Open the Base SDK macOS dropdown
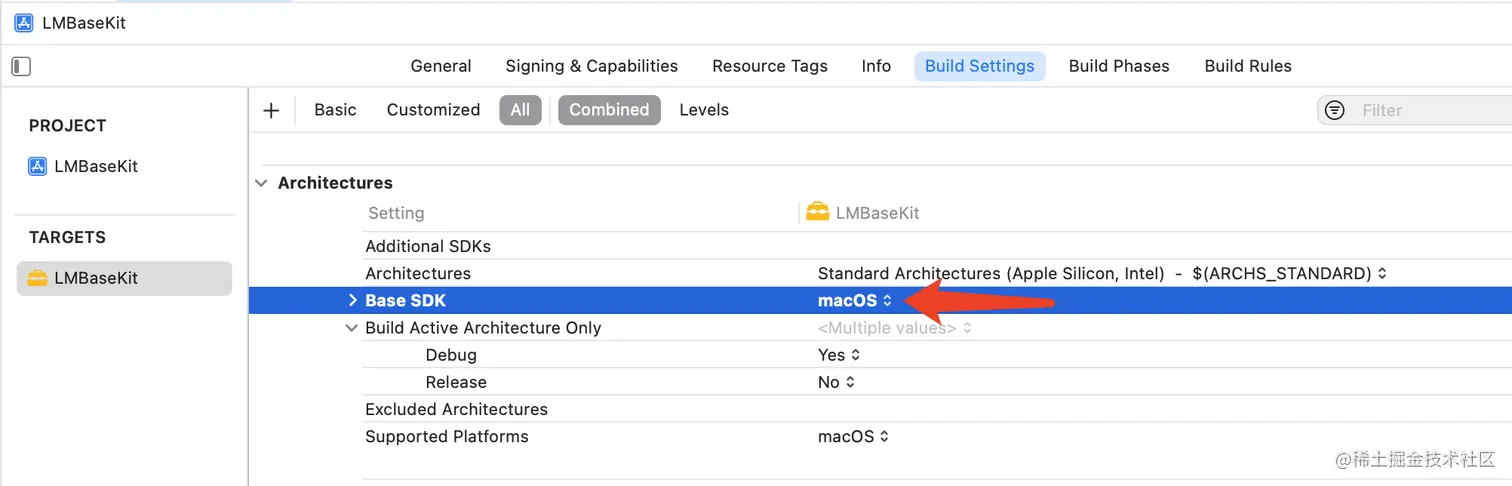The width and height of the screenshot is (1512, 486). [x=855, y=301]
